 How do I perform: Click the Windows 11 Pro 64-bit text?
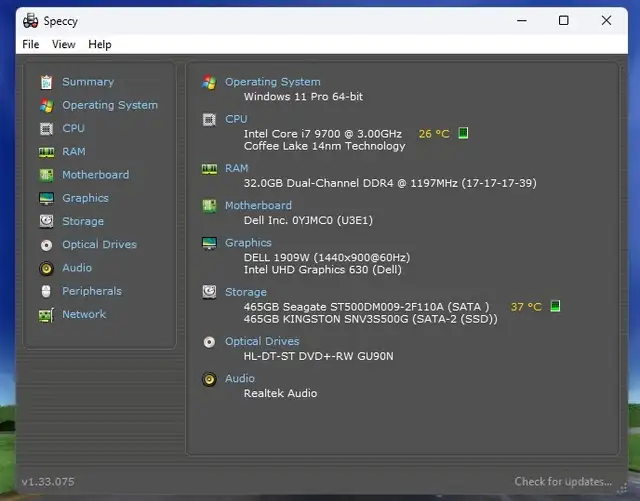point(303,97)
